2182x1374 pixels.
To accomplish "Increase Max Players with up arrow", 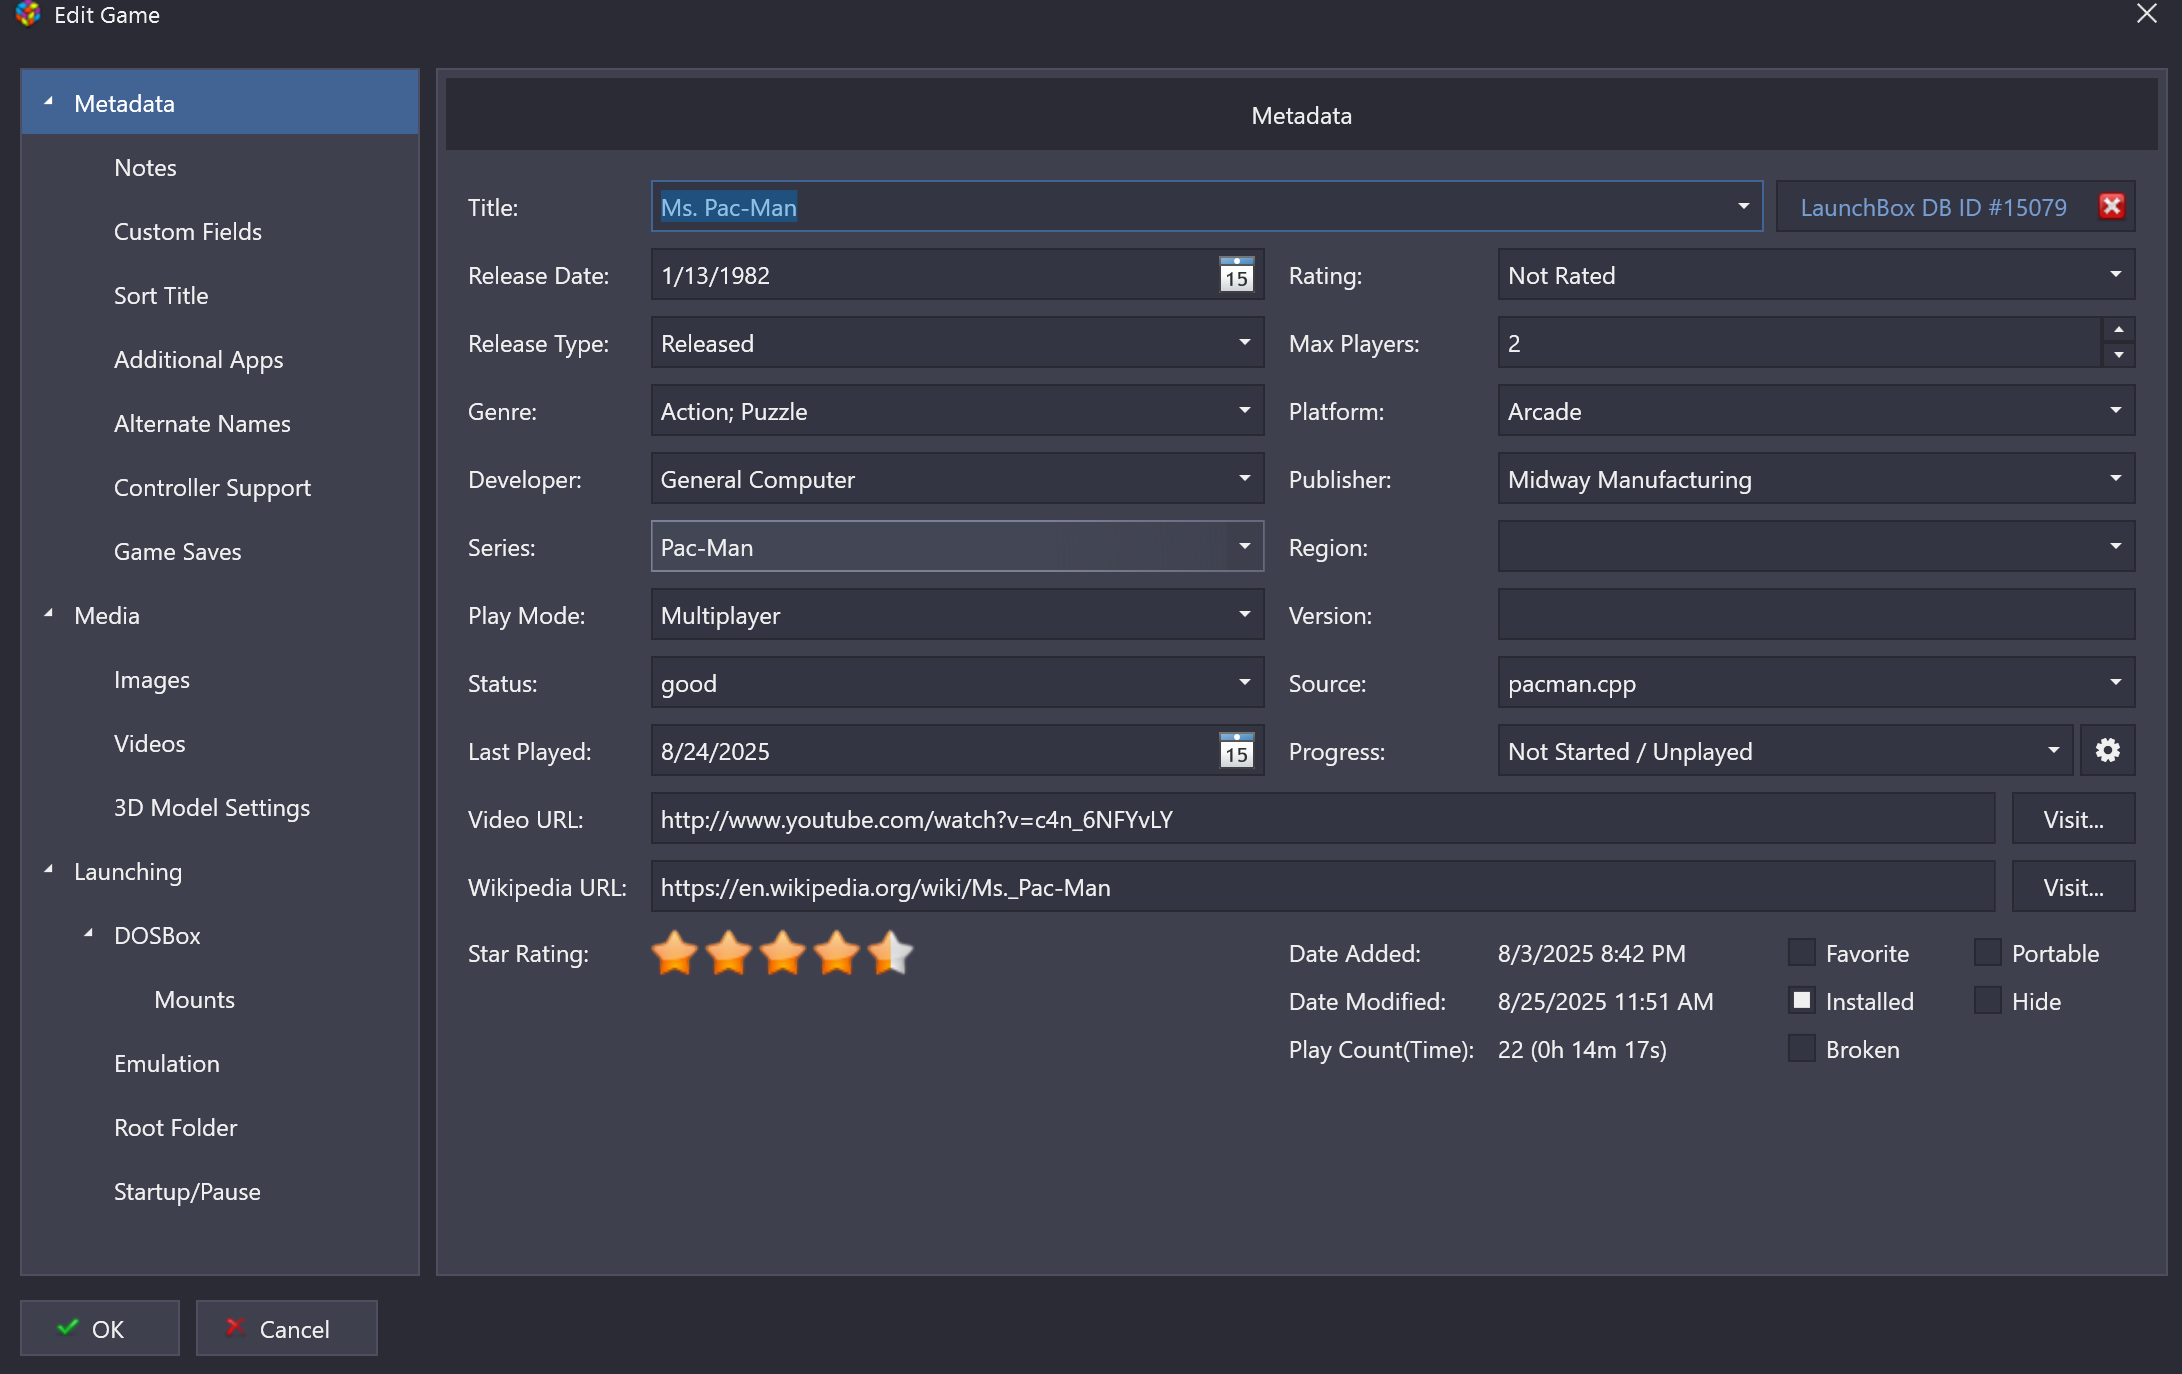I will (x=2119, y=330).
